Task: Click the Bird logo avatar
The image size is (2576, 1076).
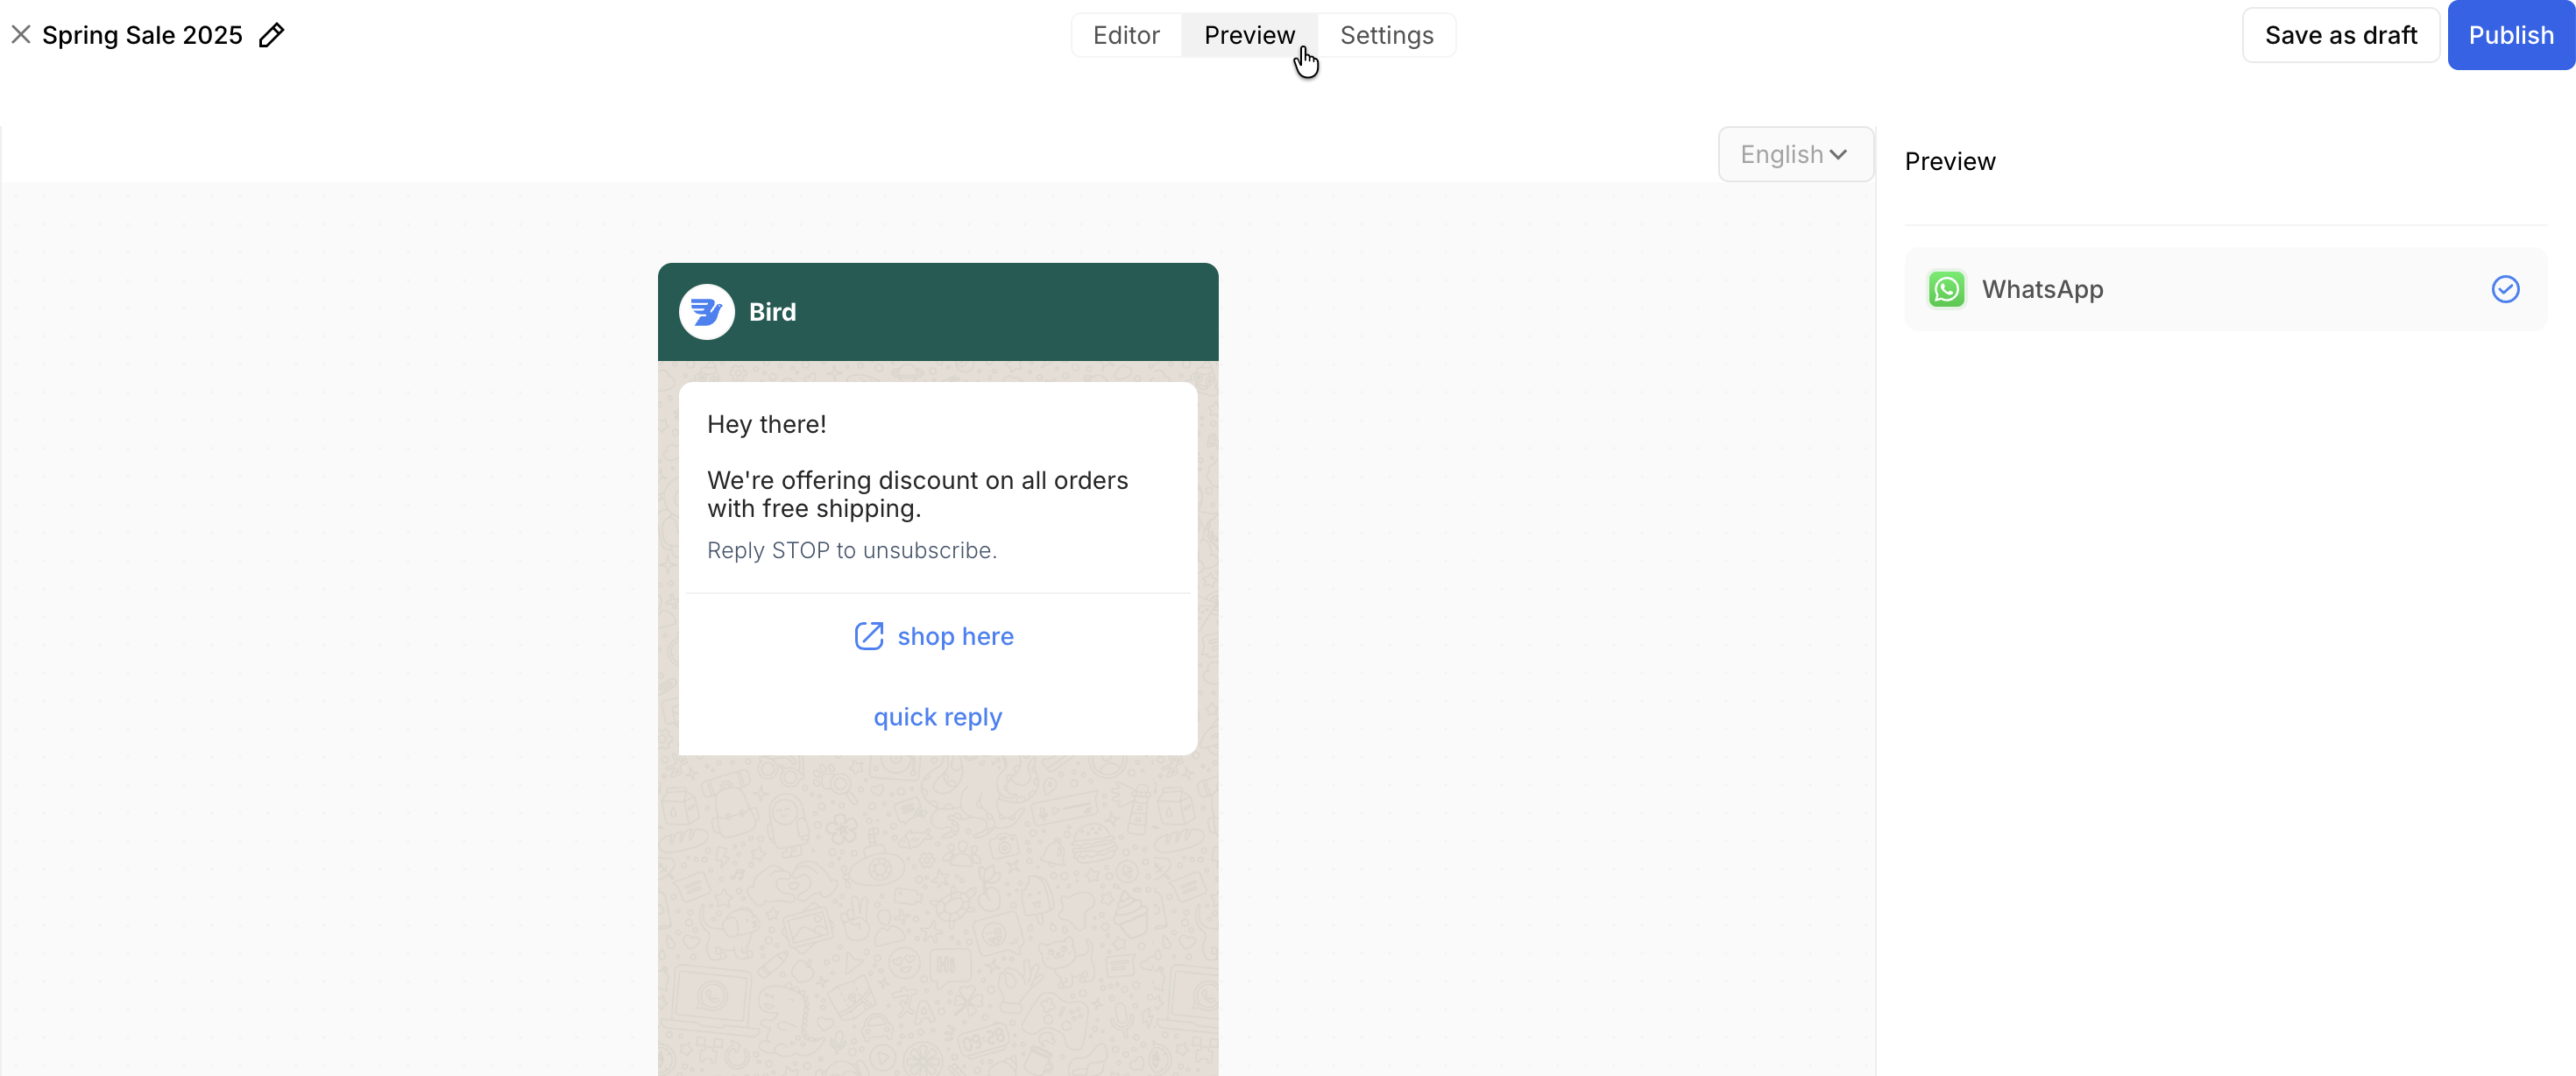Action: [706, 312]
